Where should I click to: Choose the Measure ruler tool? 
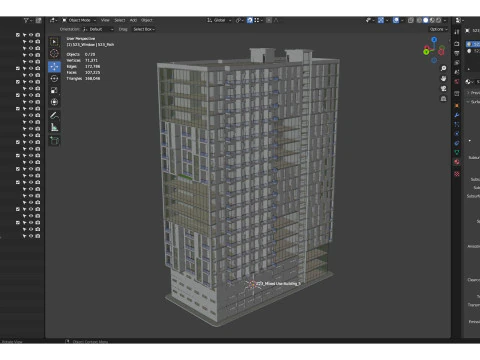[54, 127]
